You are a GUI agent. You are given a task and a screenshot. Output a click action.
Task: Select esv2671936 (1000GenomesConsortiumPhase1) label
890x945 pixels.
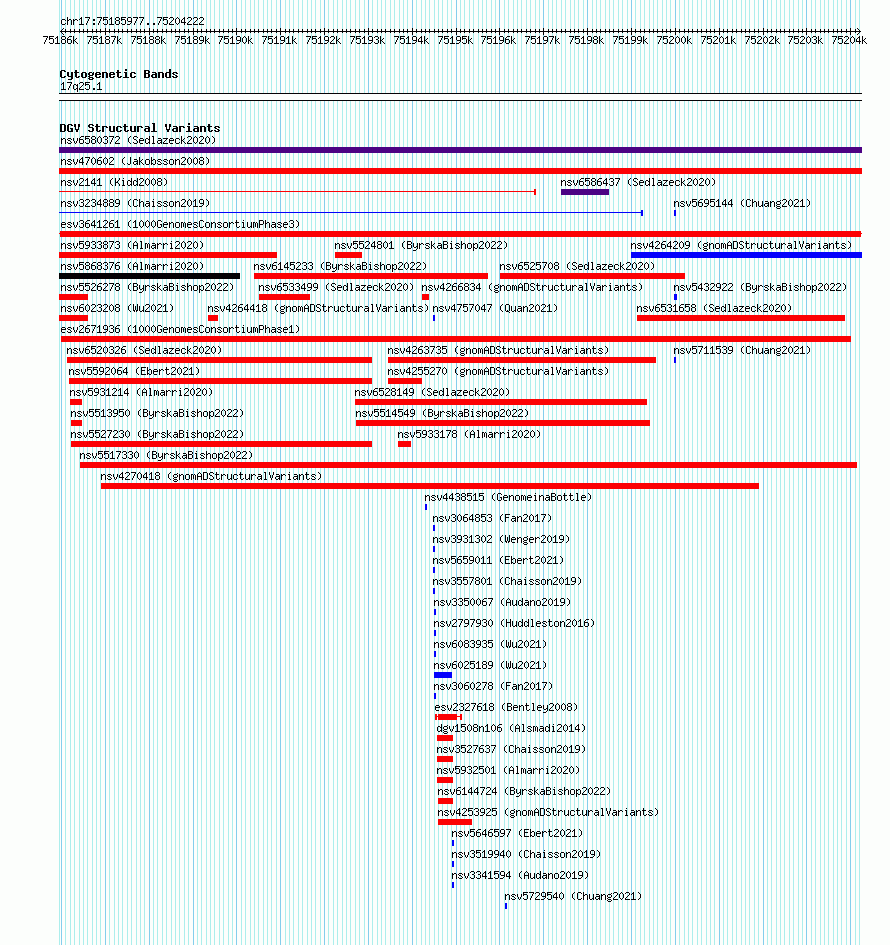click(x=180, y=330)
